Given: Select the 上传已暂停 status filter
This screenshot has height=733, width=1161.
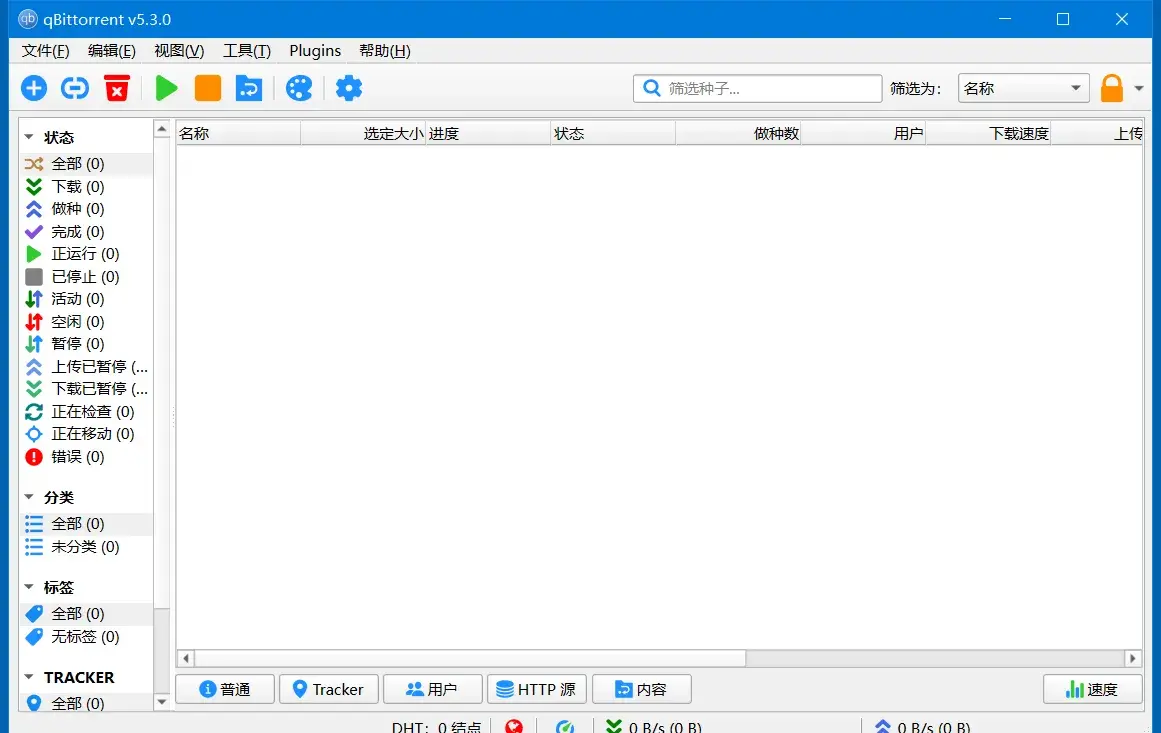Looking at the screenshot, I should point(87,366).
